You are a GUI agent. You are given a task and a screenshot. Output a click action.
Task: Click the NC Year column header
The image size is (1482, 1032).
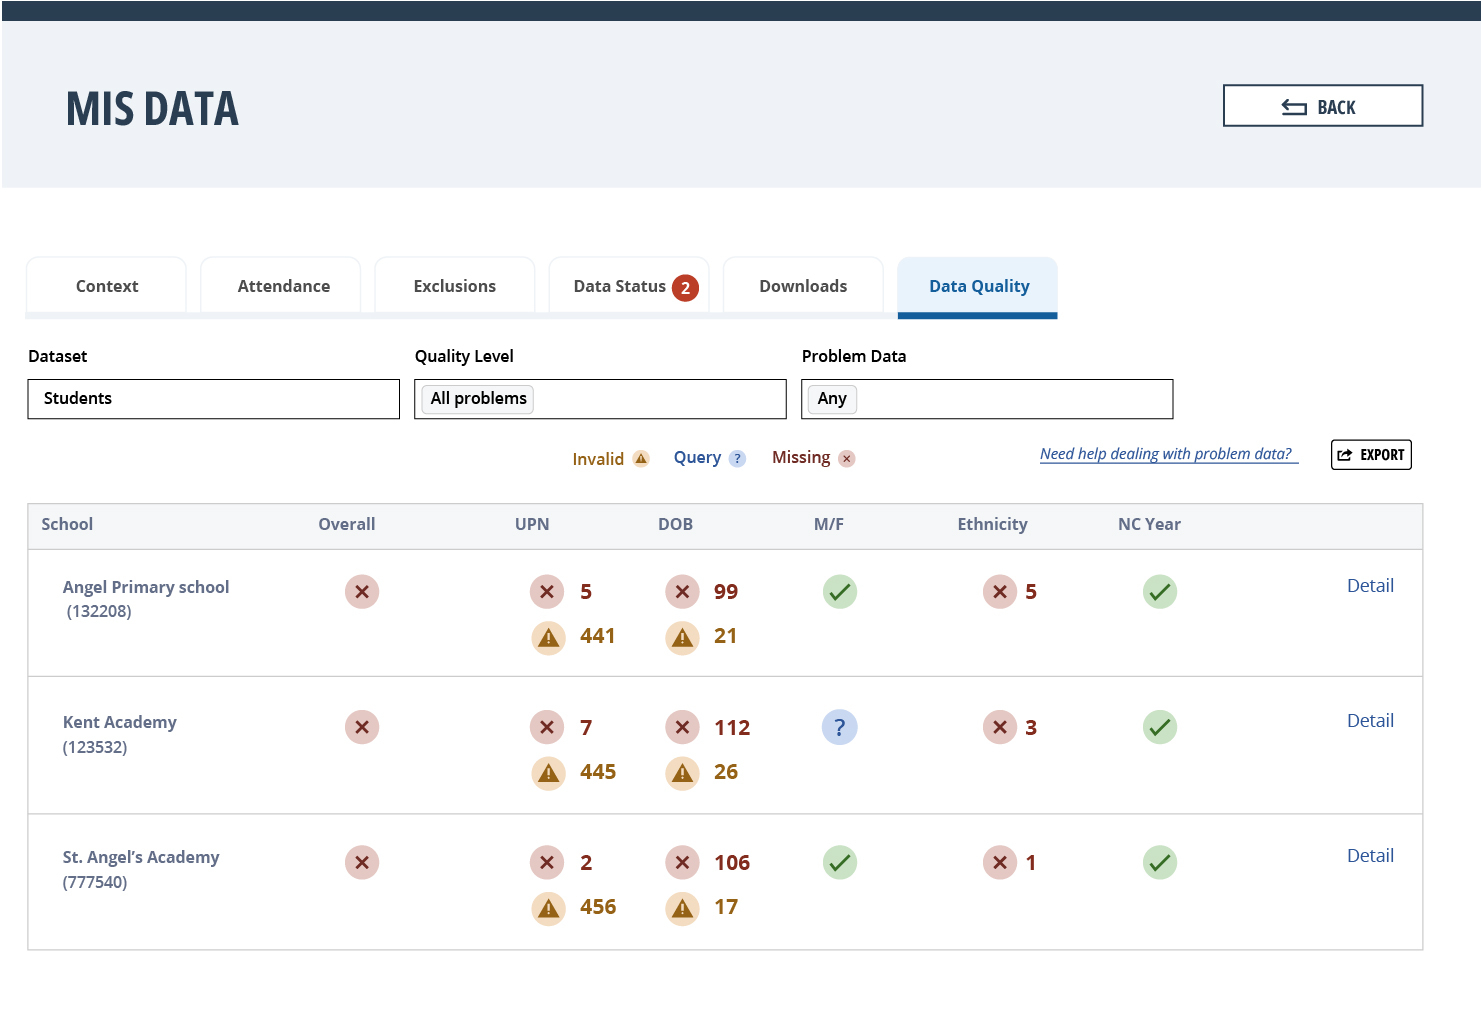pyautogui.click(x=1149, y=524)
